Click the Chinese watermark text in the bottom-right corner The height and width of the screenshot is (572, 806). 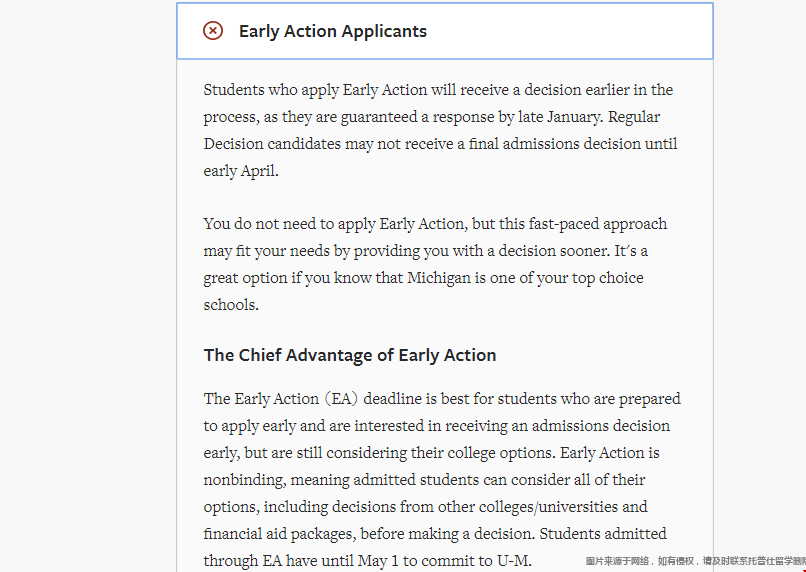coord(695,562)
